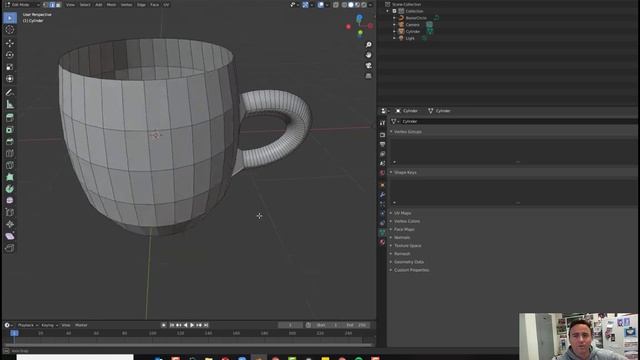Open the Select menu
This screenshot has height=360, width=640.
(x=85, y=5)
